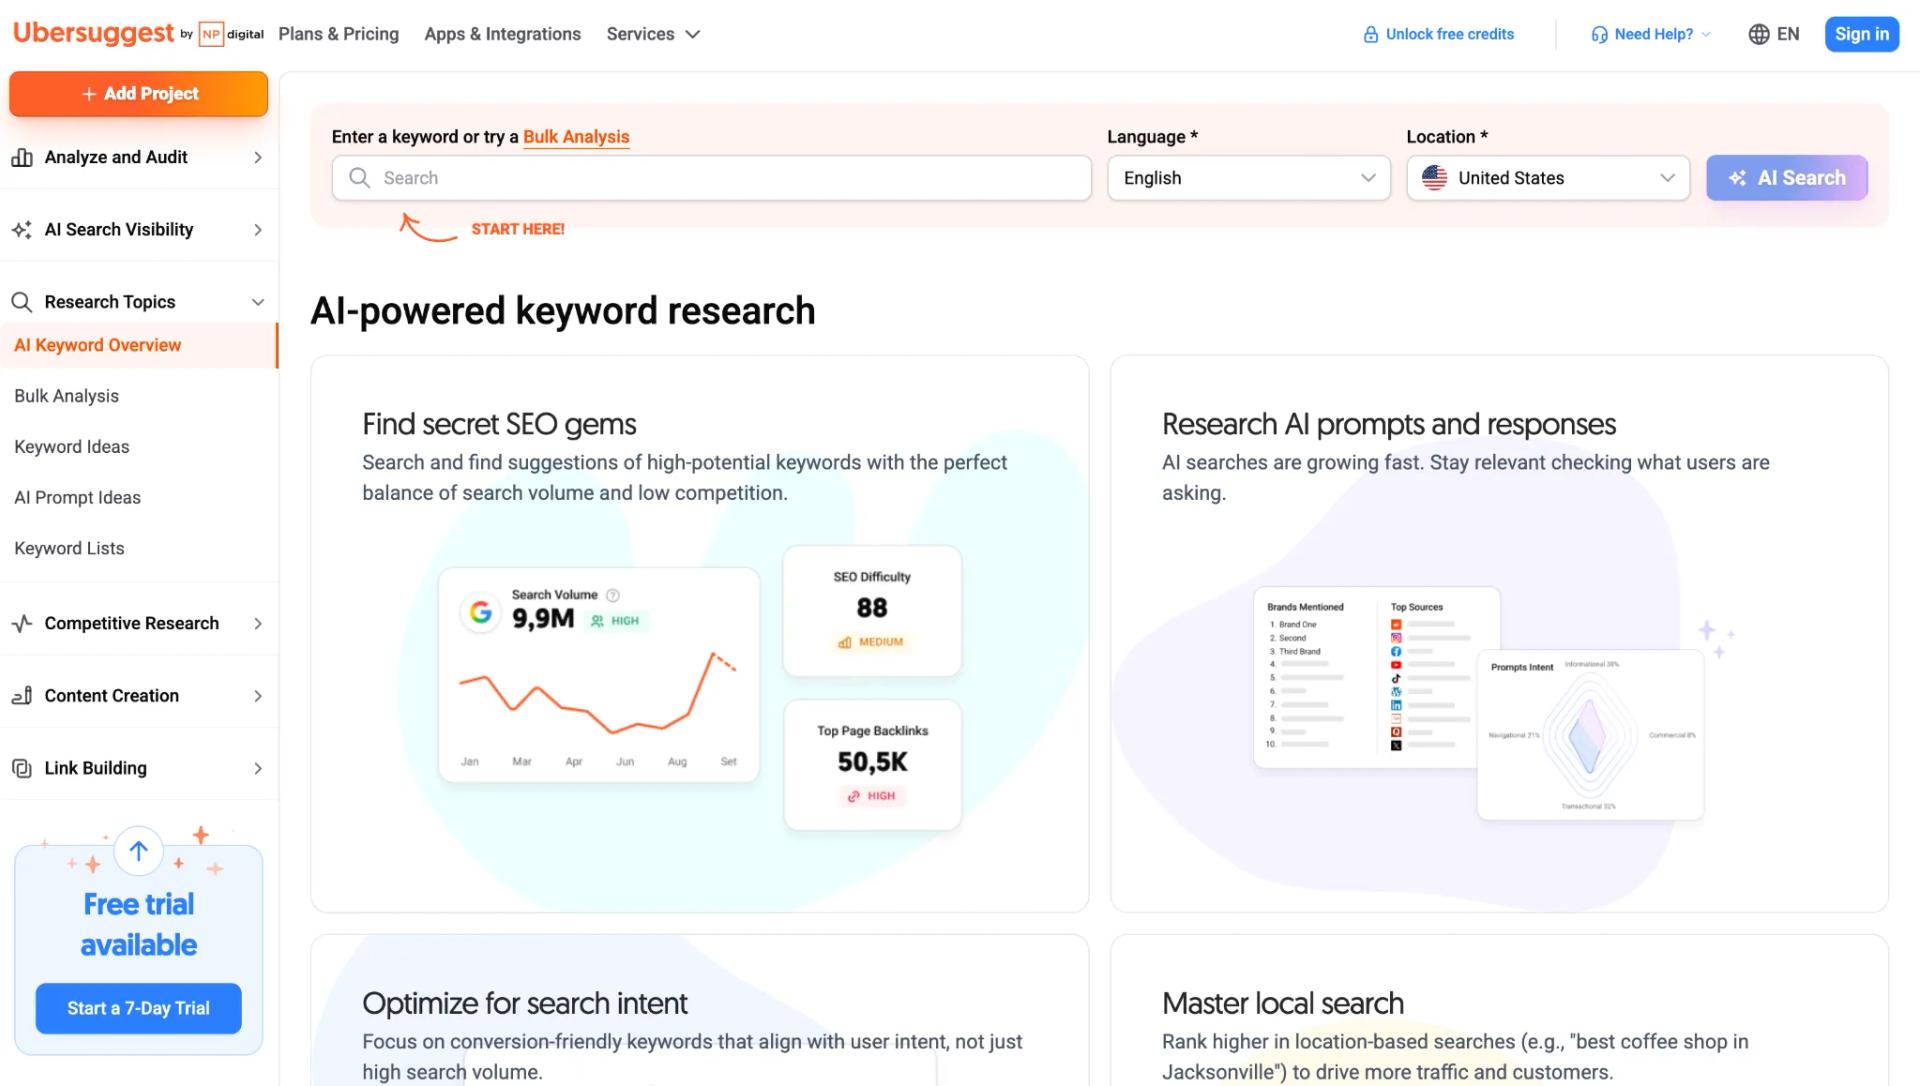
Task: Click the Content Creation writing icon
Action: (22, 696)
